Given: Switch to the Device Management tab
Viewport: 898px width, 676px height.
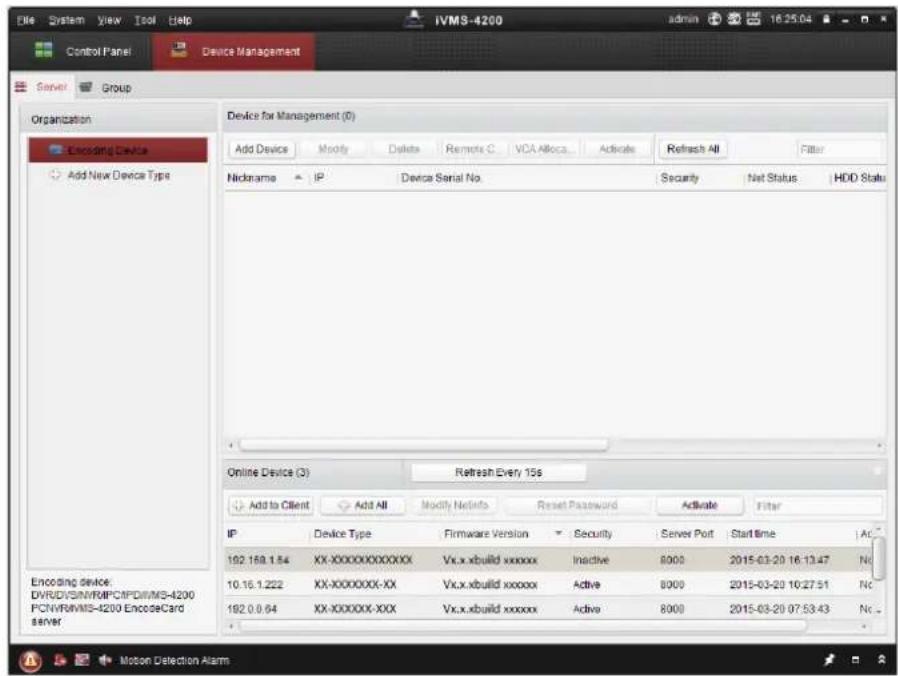Looking at the screenshot, I should click(234, 52).
